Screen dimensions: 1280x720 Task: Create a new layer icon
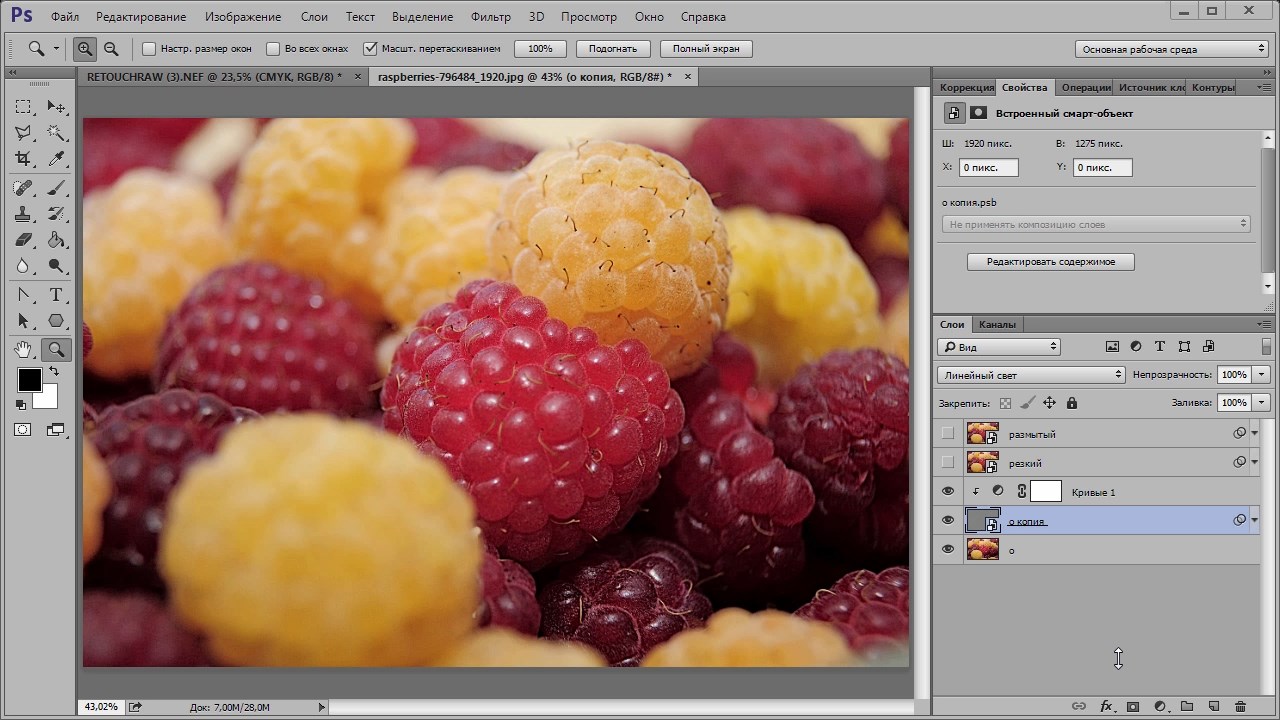coord(1213,706)
